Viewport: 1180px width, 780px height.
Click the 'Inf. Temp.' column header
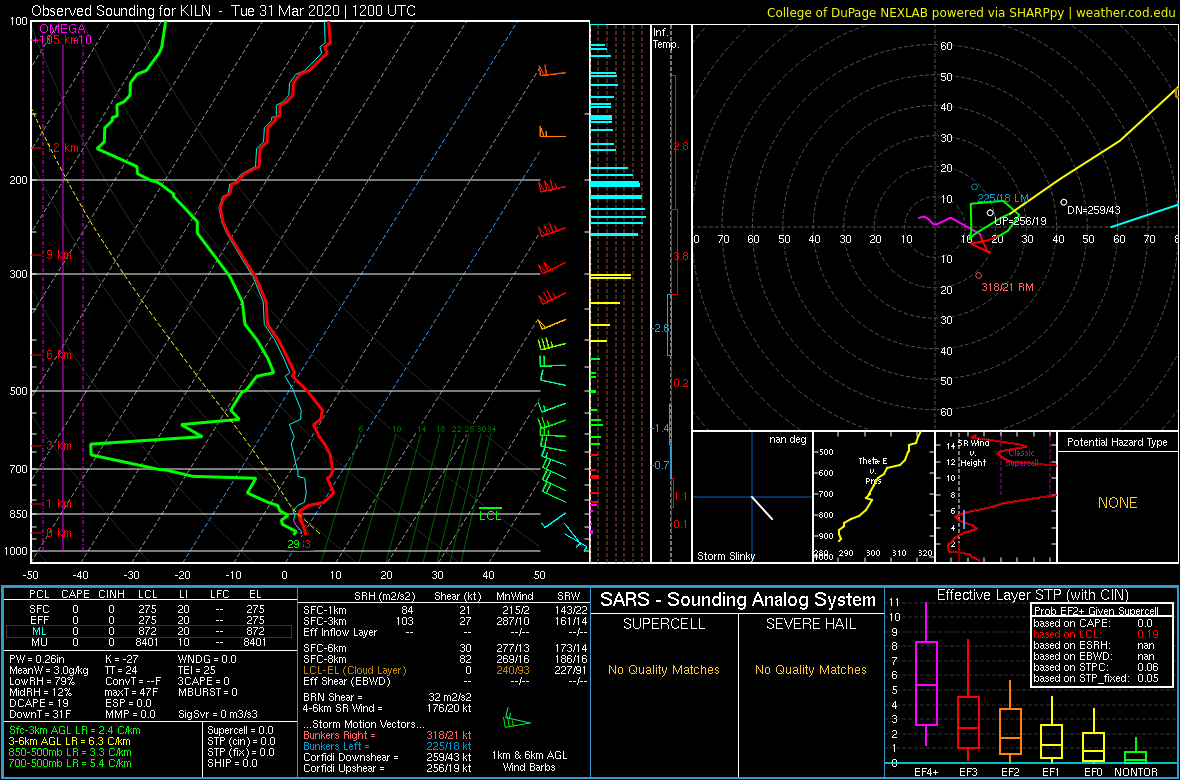(x=666, y=38)
